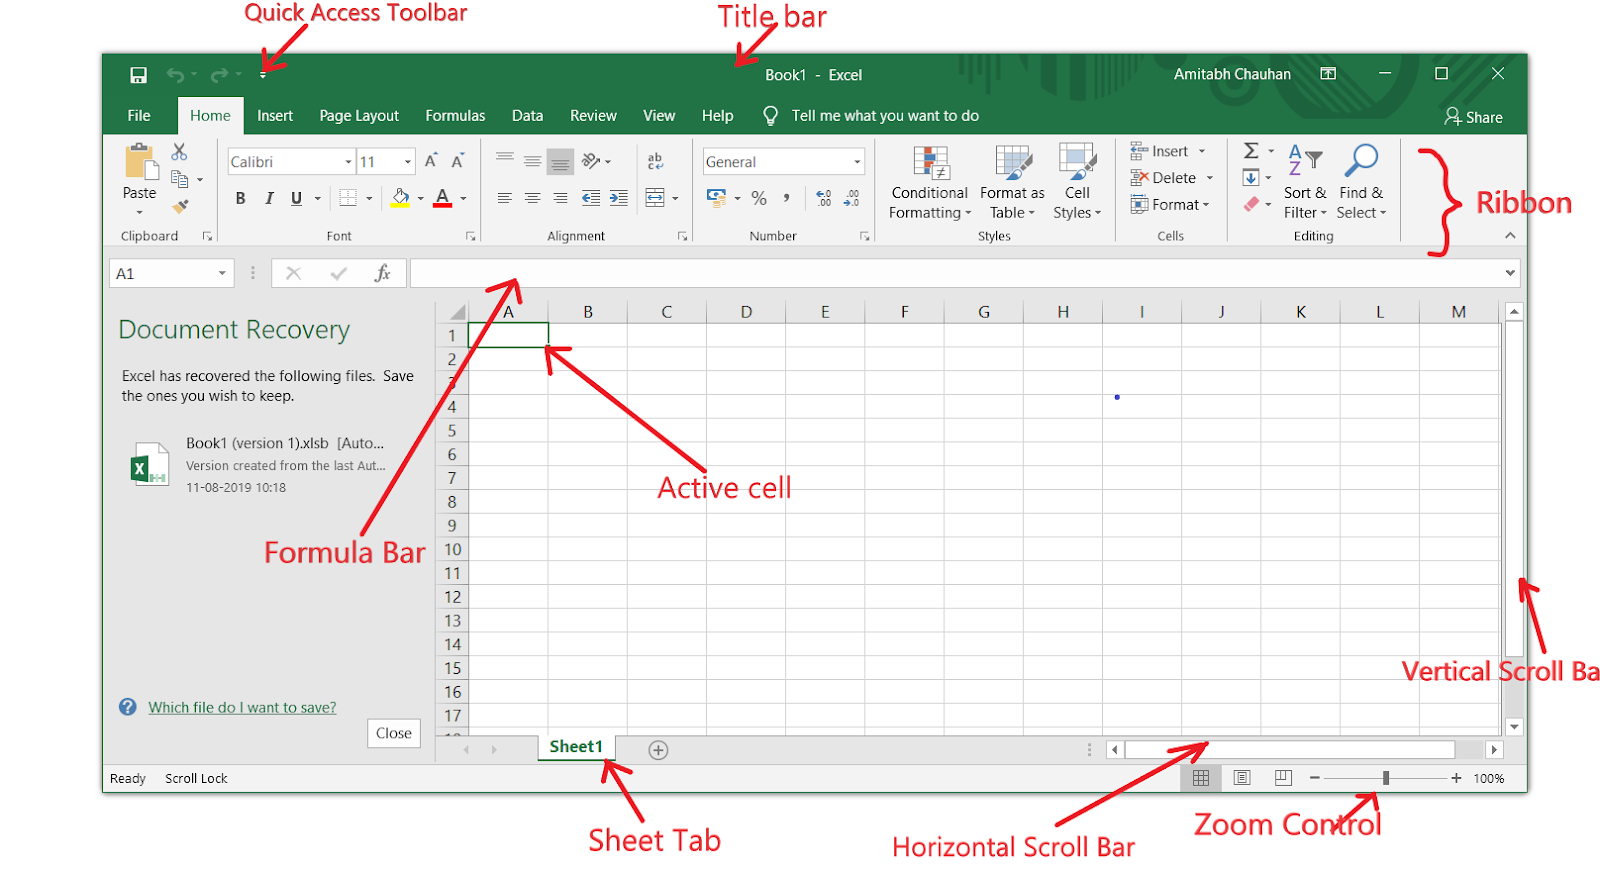Viewport: 1600px width, 873px height.
Task: Toggle Center horizontal alignment
Action: pos(533,198)
